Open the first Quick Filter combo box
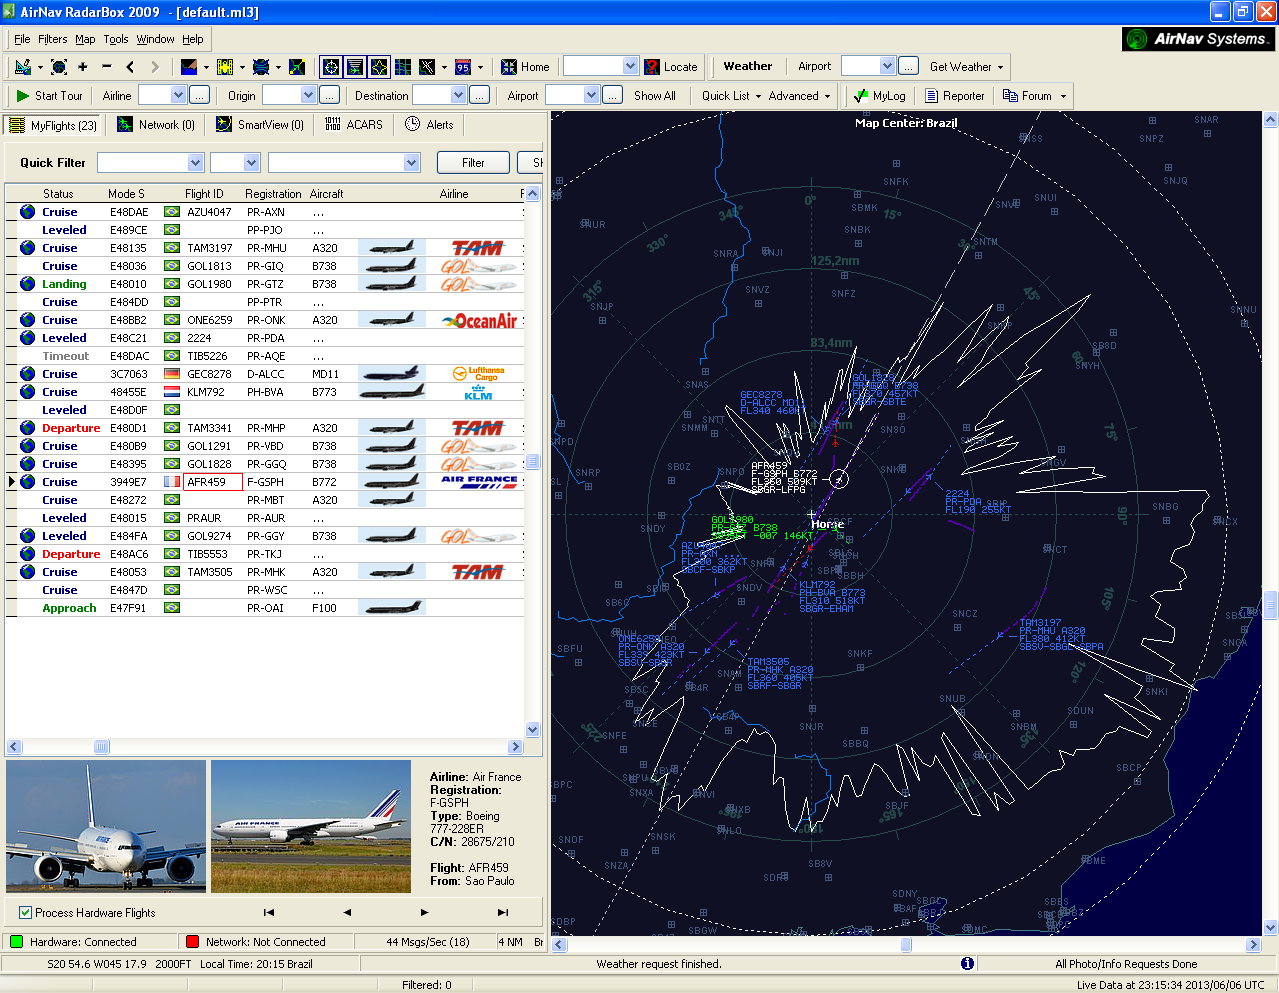Screen dimensions: 1279x993 [195, 163]
